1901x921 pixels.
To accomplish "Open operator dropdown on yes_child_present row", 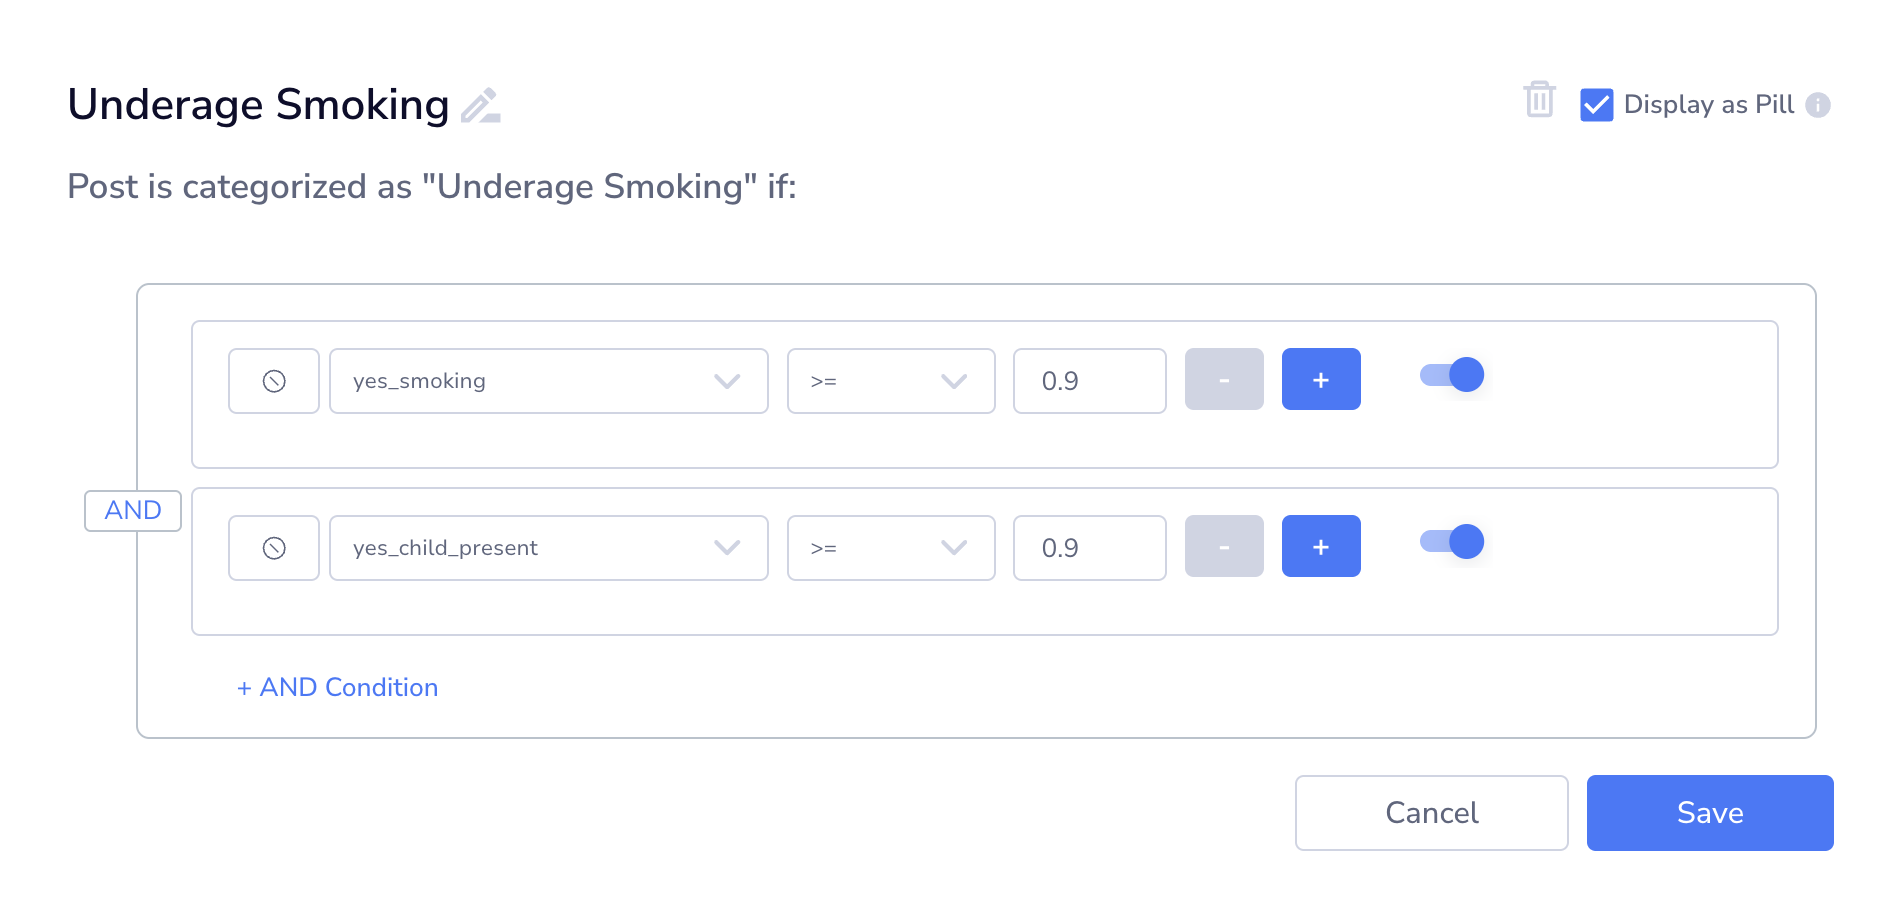I will coord(891,548).
